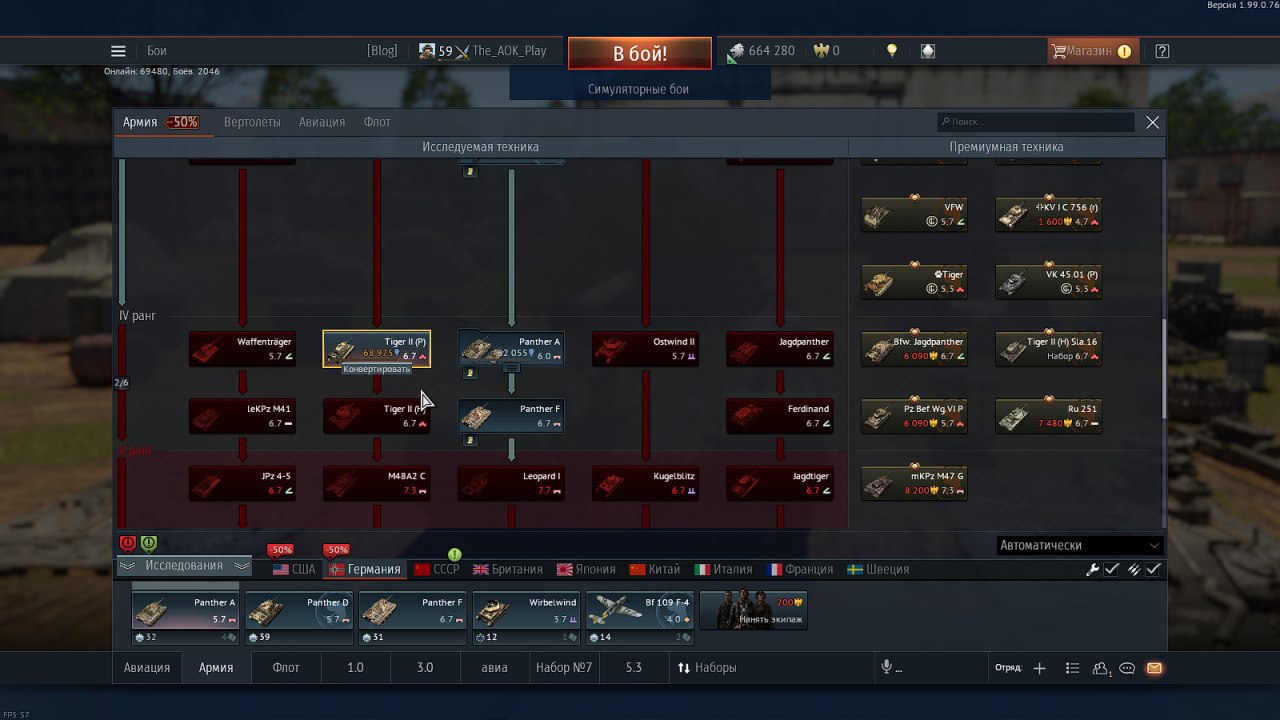
Task: Select the США nation tab
Action: click(x=294, y=569)
